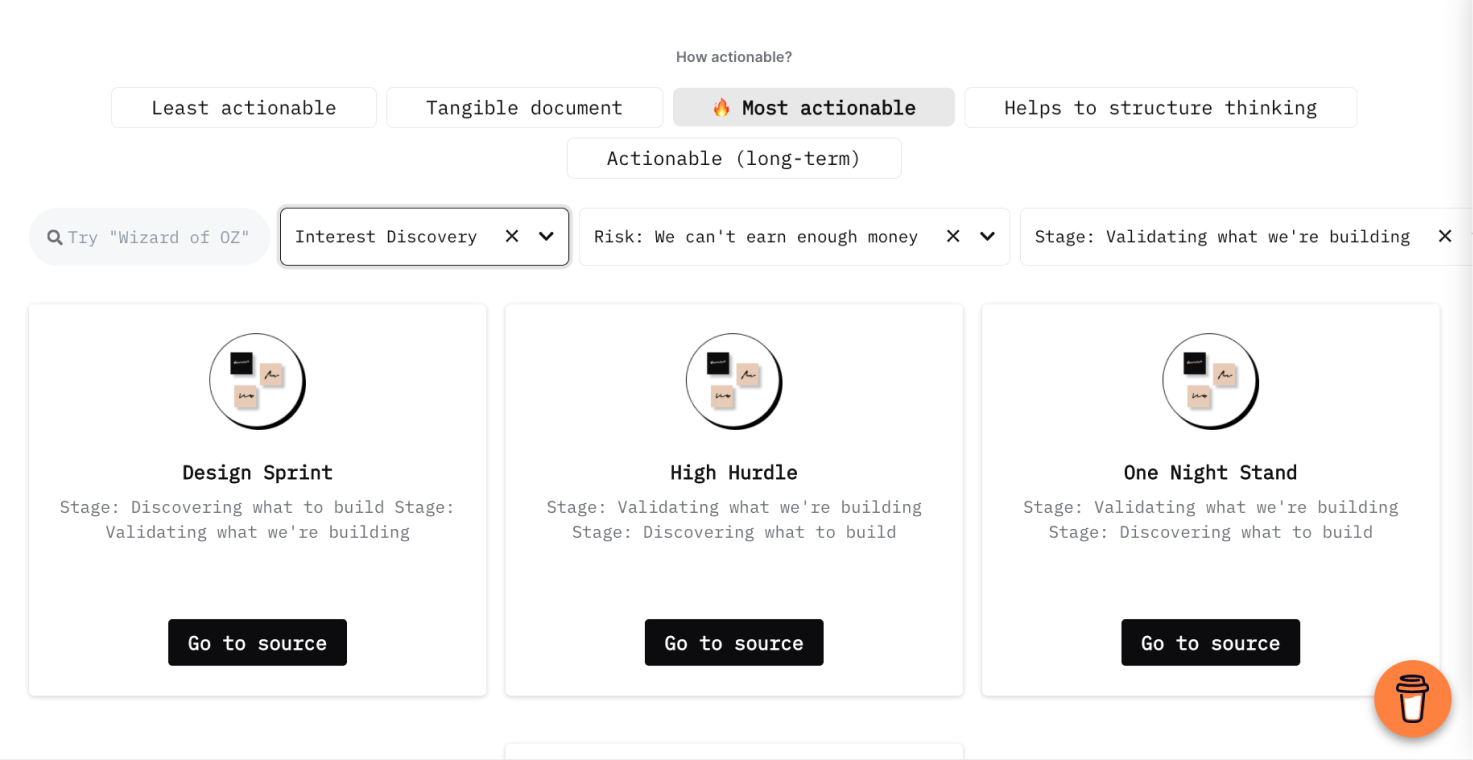Click the search magnifier icon

54,236
